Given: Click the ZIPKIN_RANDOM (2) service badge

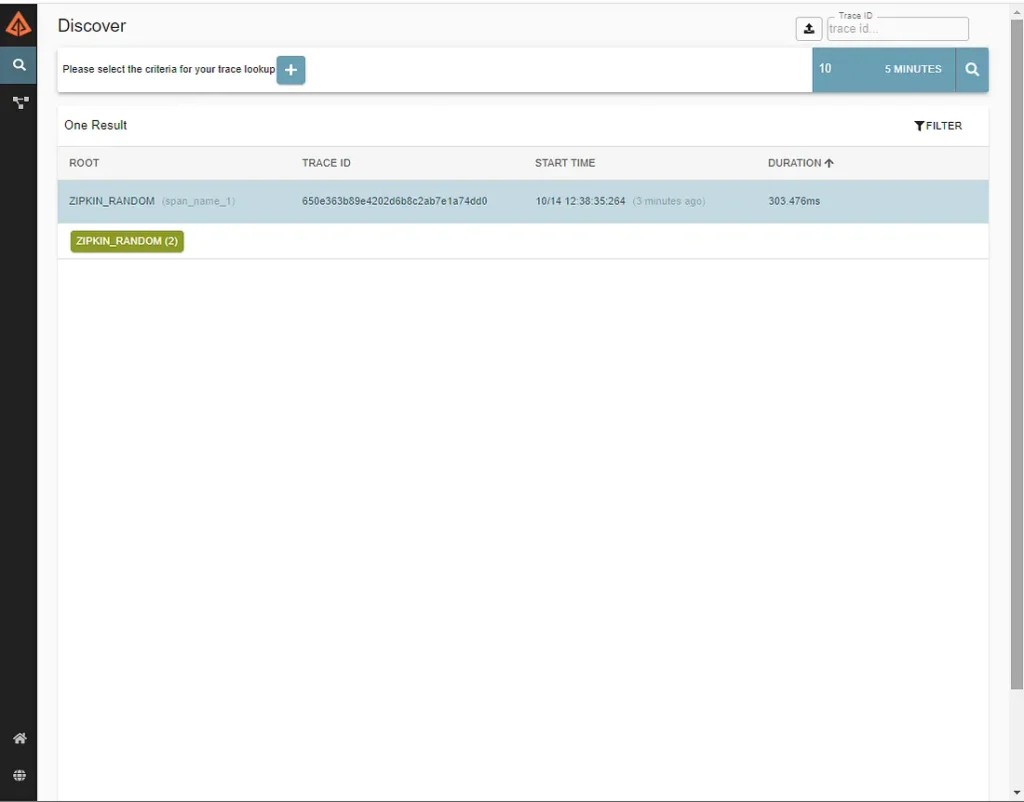Looking at the screenshot, I should tap(127, 241).
